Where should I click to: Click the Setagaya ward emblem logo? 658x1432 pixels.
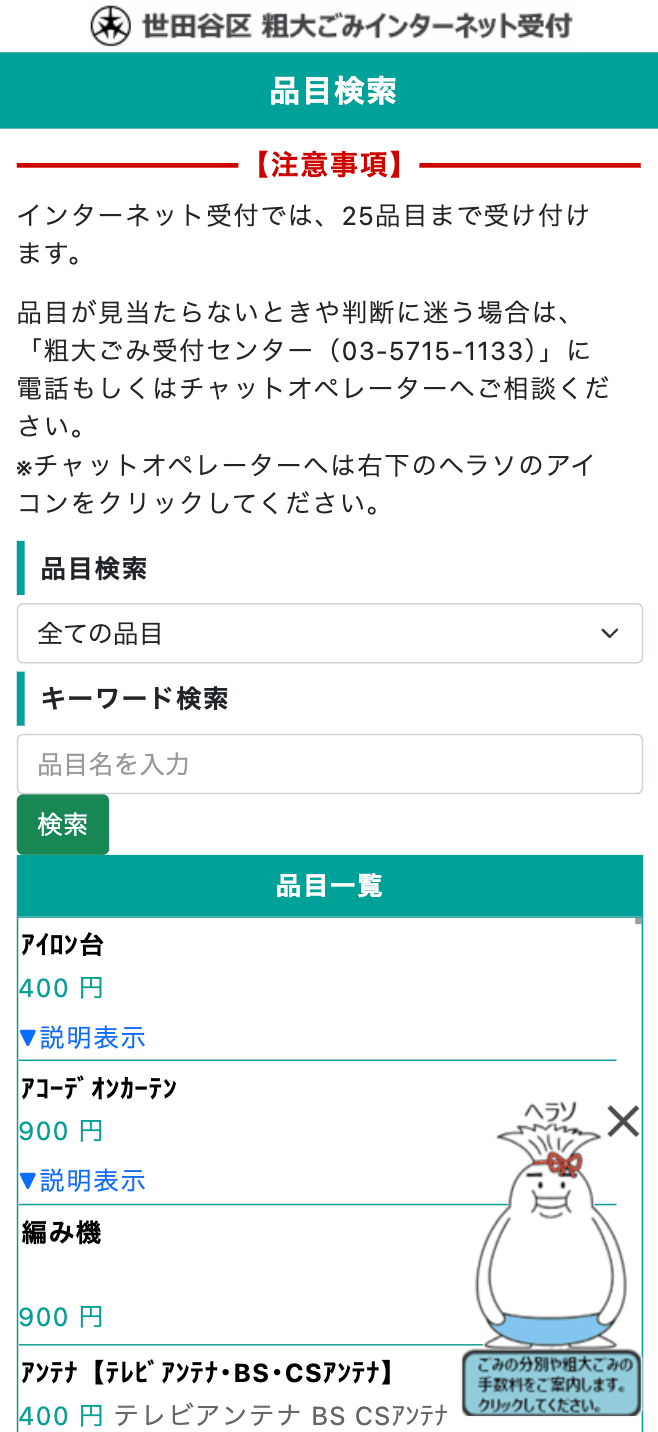tap(111, 26)
